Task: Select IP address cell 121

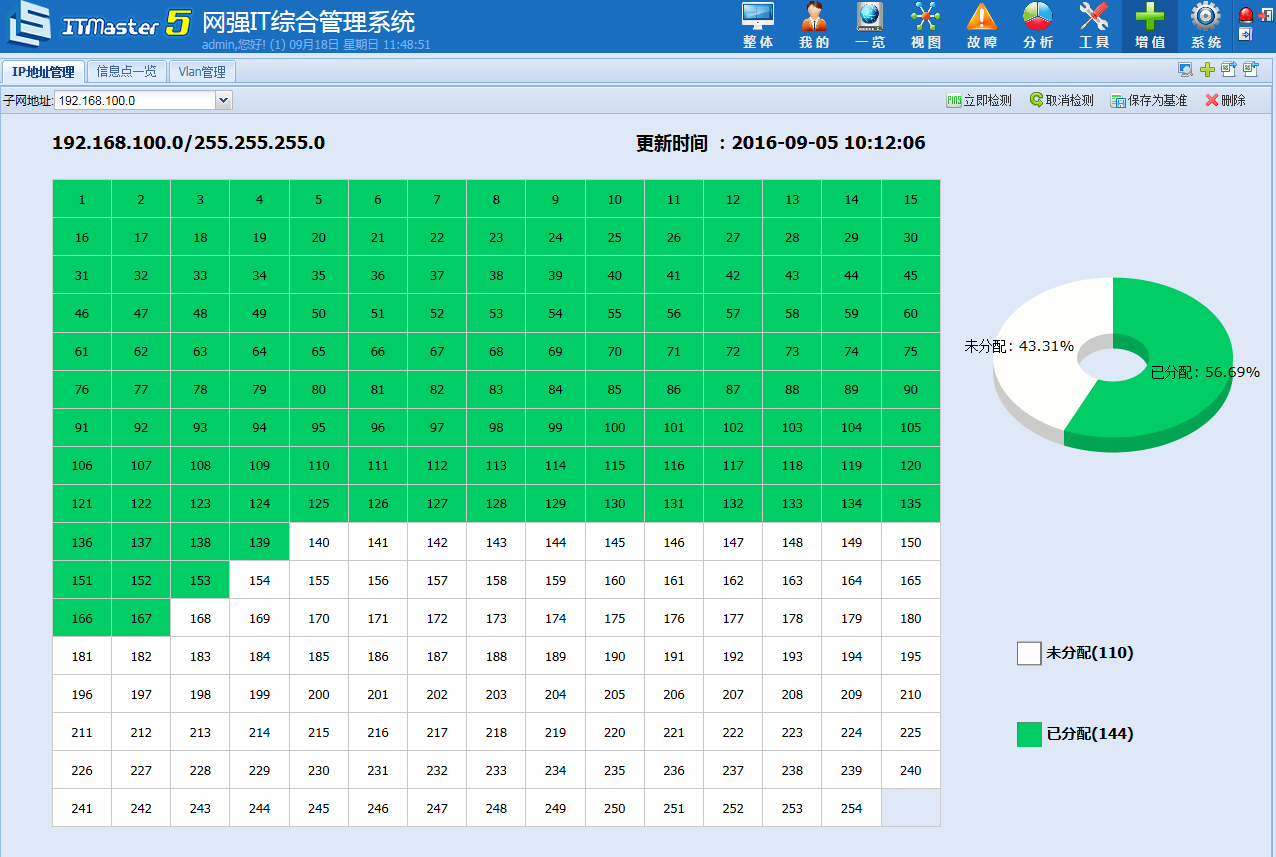Action: pos(82,503)
